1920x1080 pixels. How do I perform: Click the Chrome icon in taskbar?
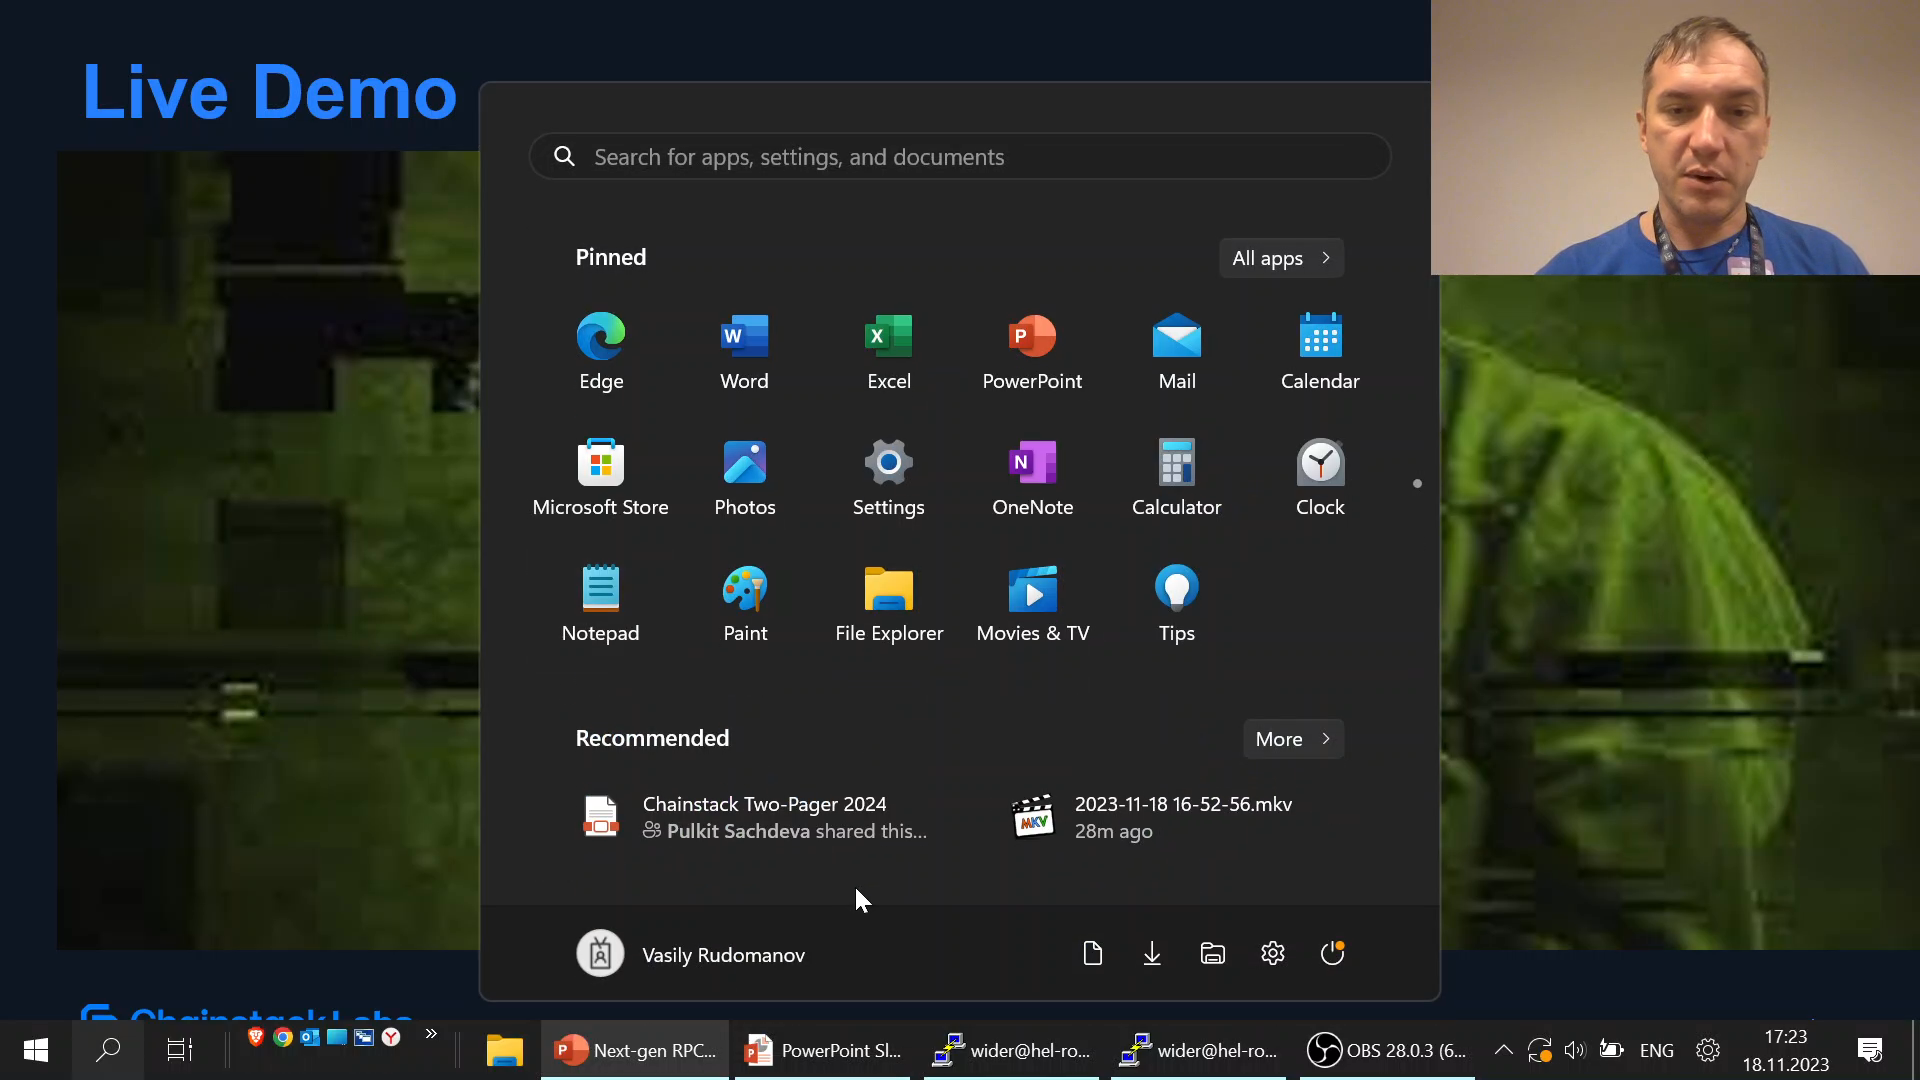[x=283, y=1037]
